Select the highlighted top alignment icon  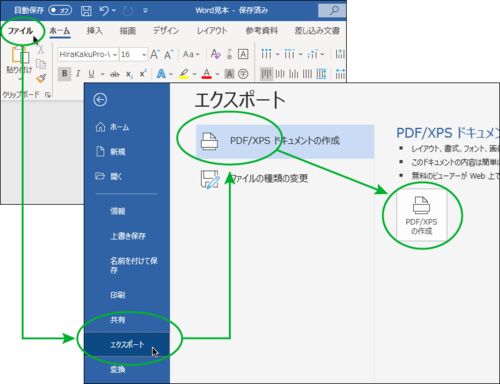(266, 74)
